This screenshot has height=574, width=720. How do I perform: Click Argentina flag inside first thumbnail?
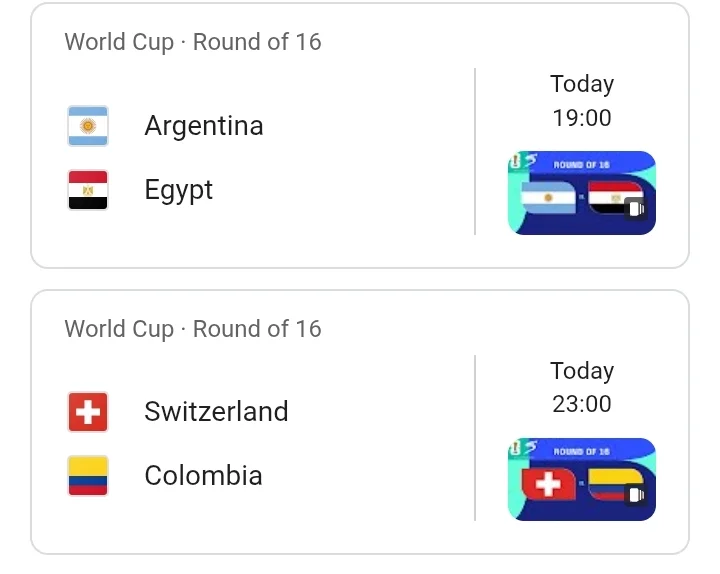tap(548, 197)
